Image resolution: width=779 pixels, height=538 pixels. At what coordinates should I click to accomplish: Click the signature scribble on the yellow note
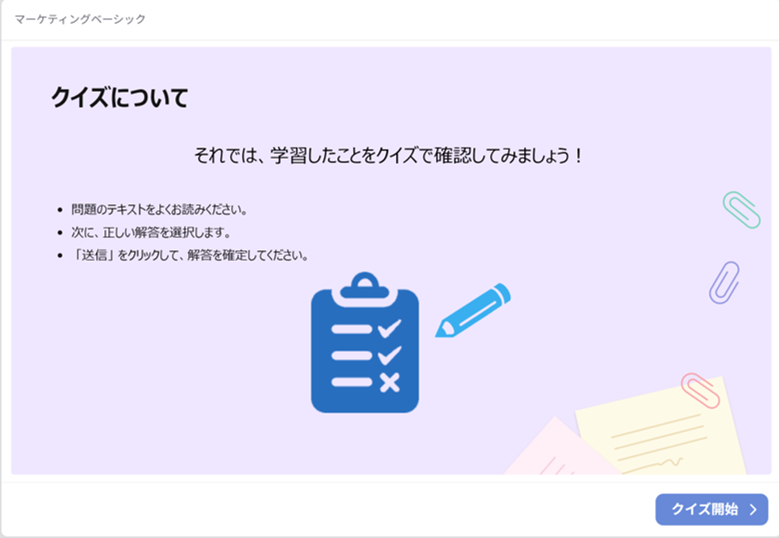coord(670,462)
